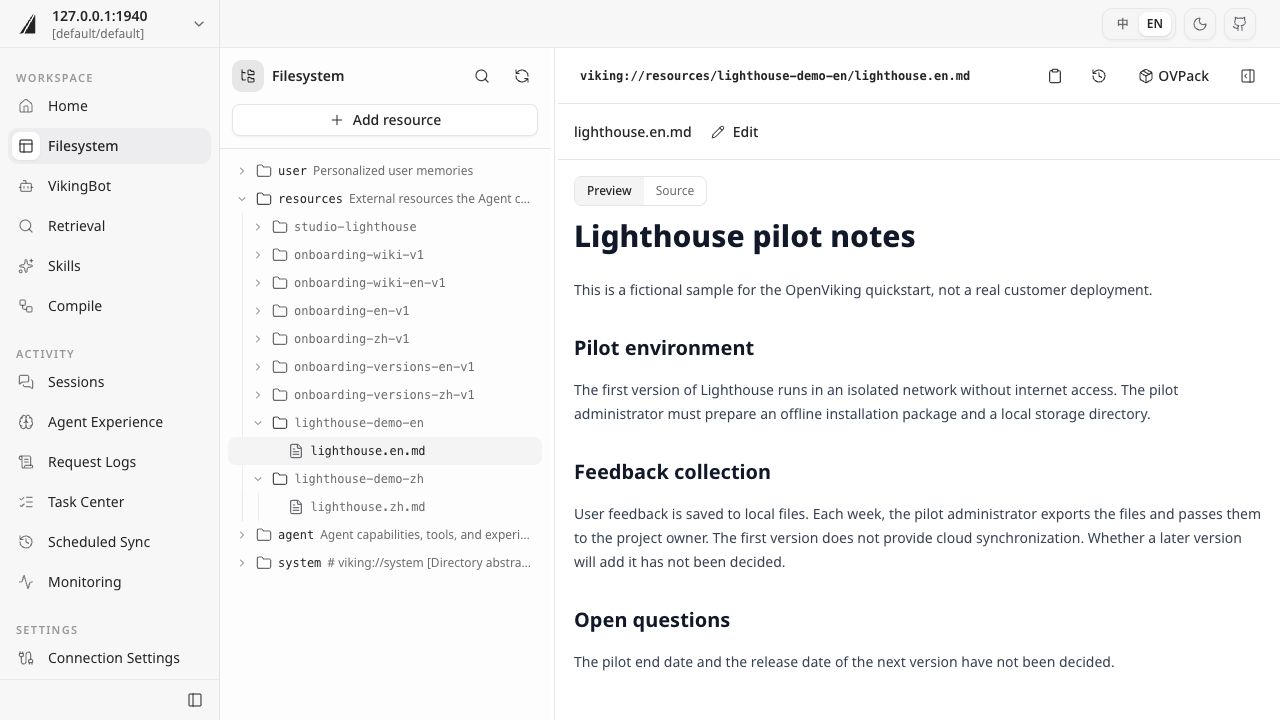This screenshot has width=1280, height=720.
Task: Open Connection Settings
Action: tap(110, 658)
